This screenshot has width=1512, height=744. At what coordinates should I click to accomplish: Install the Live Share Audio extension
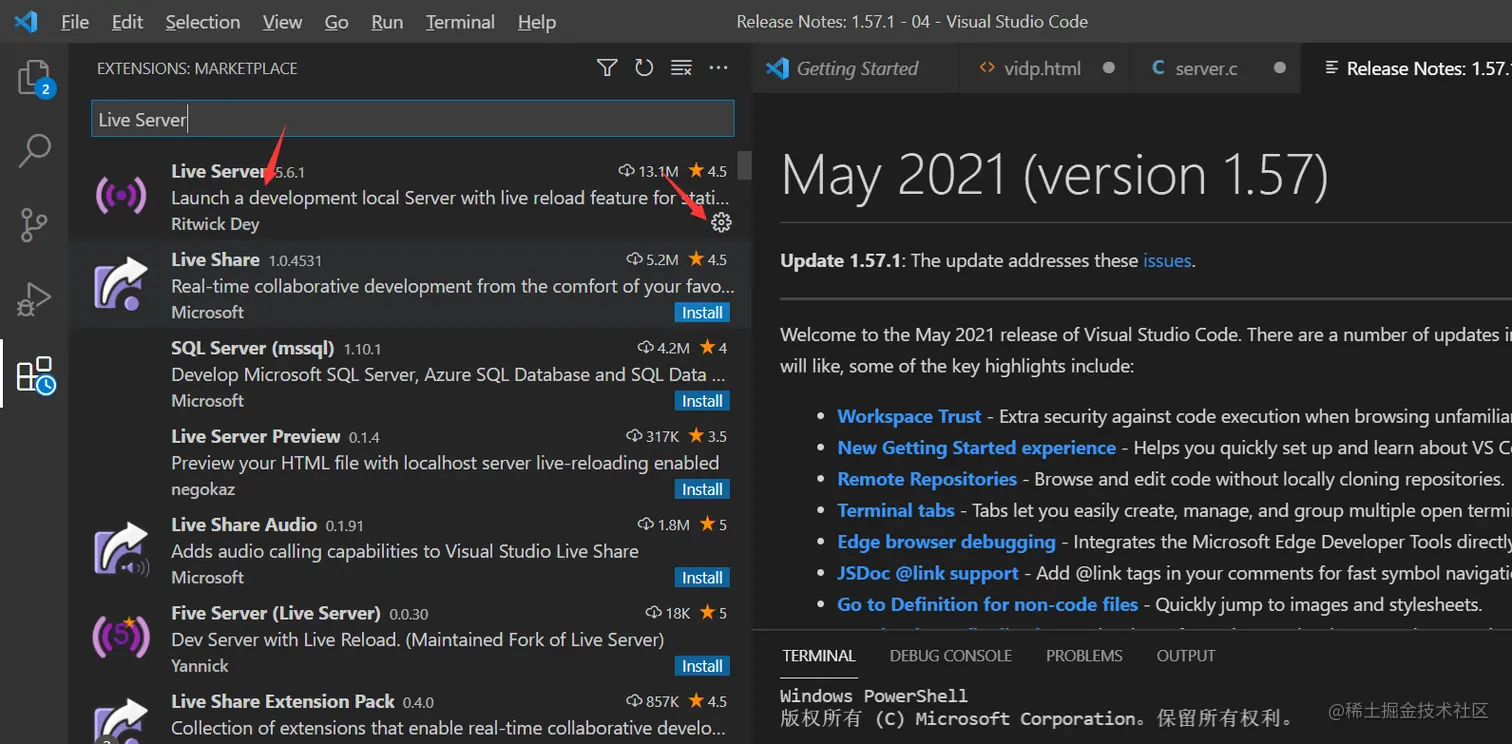click(x=702, y=577)
